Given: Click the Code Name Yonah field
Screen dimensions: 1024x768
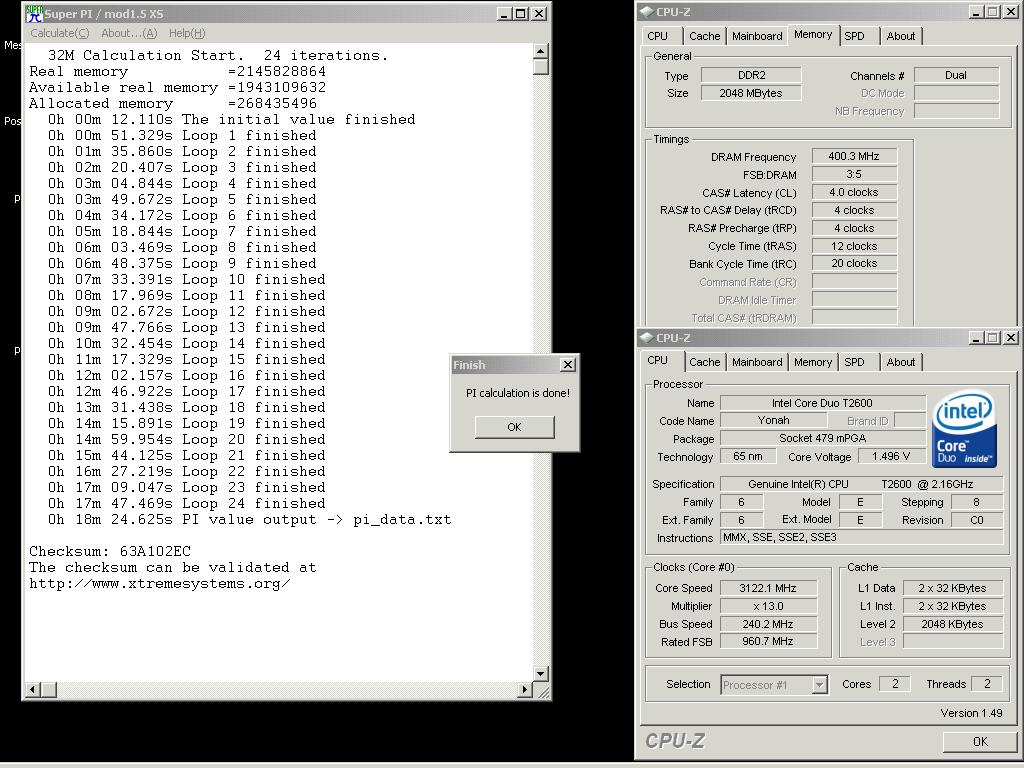Looking at the screenshot, I should pos(773,421).
